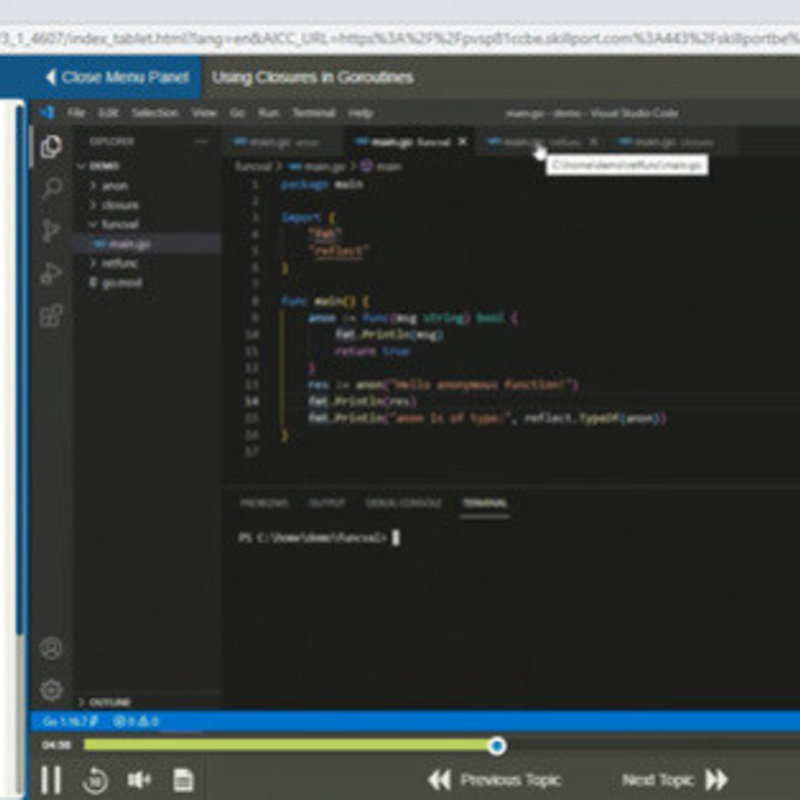Image resolution: width=800 pixels, height=800 pixels.
Task: Open Explorer panel more actions ellipsis
Action: point(202,141)
